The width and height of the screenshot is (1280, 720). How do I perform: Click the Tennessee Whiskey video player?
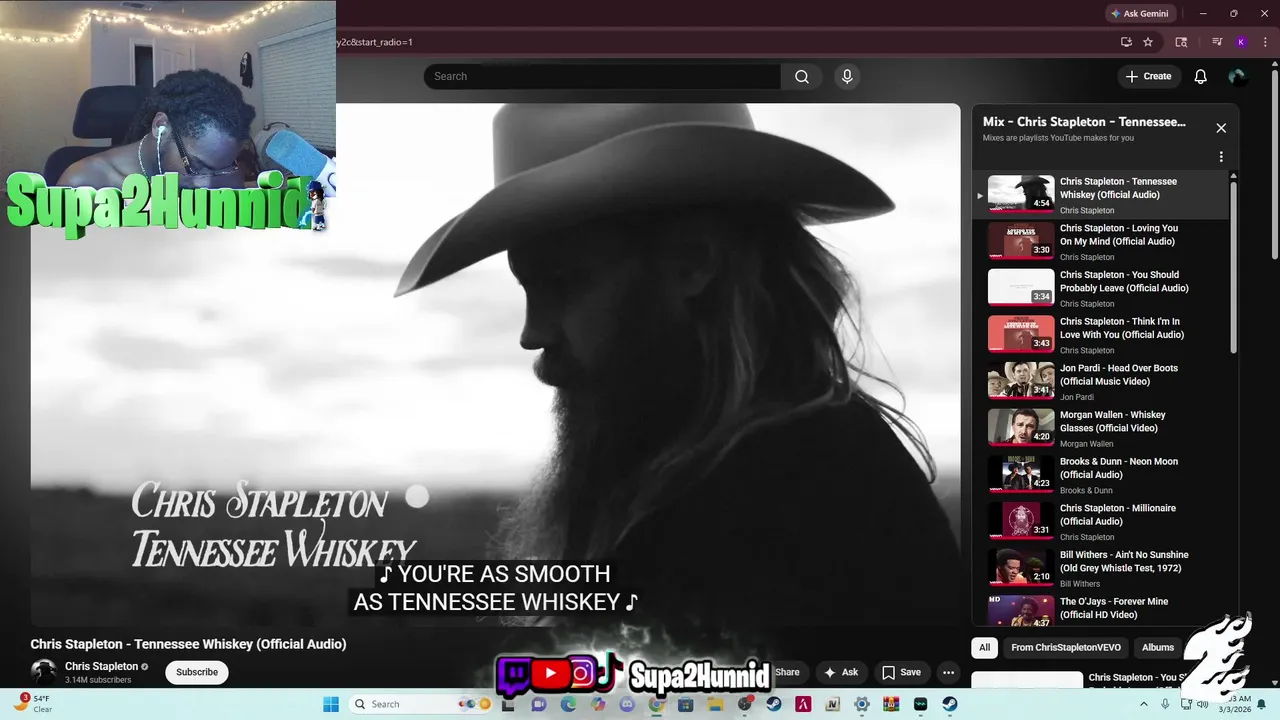pyautogui.click(x=495, y=365)
